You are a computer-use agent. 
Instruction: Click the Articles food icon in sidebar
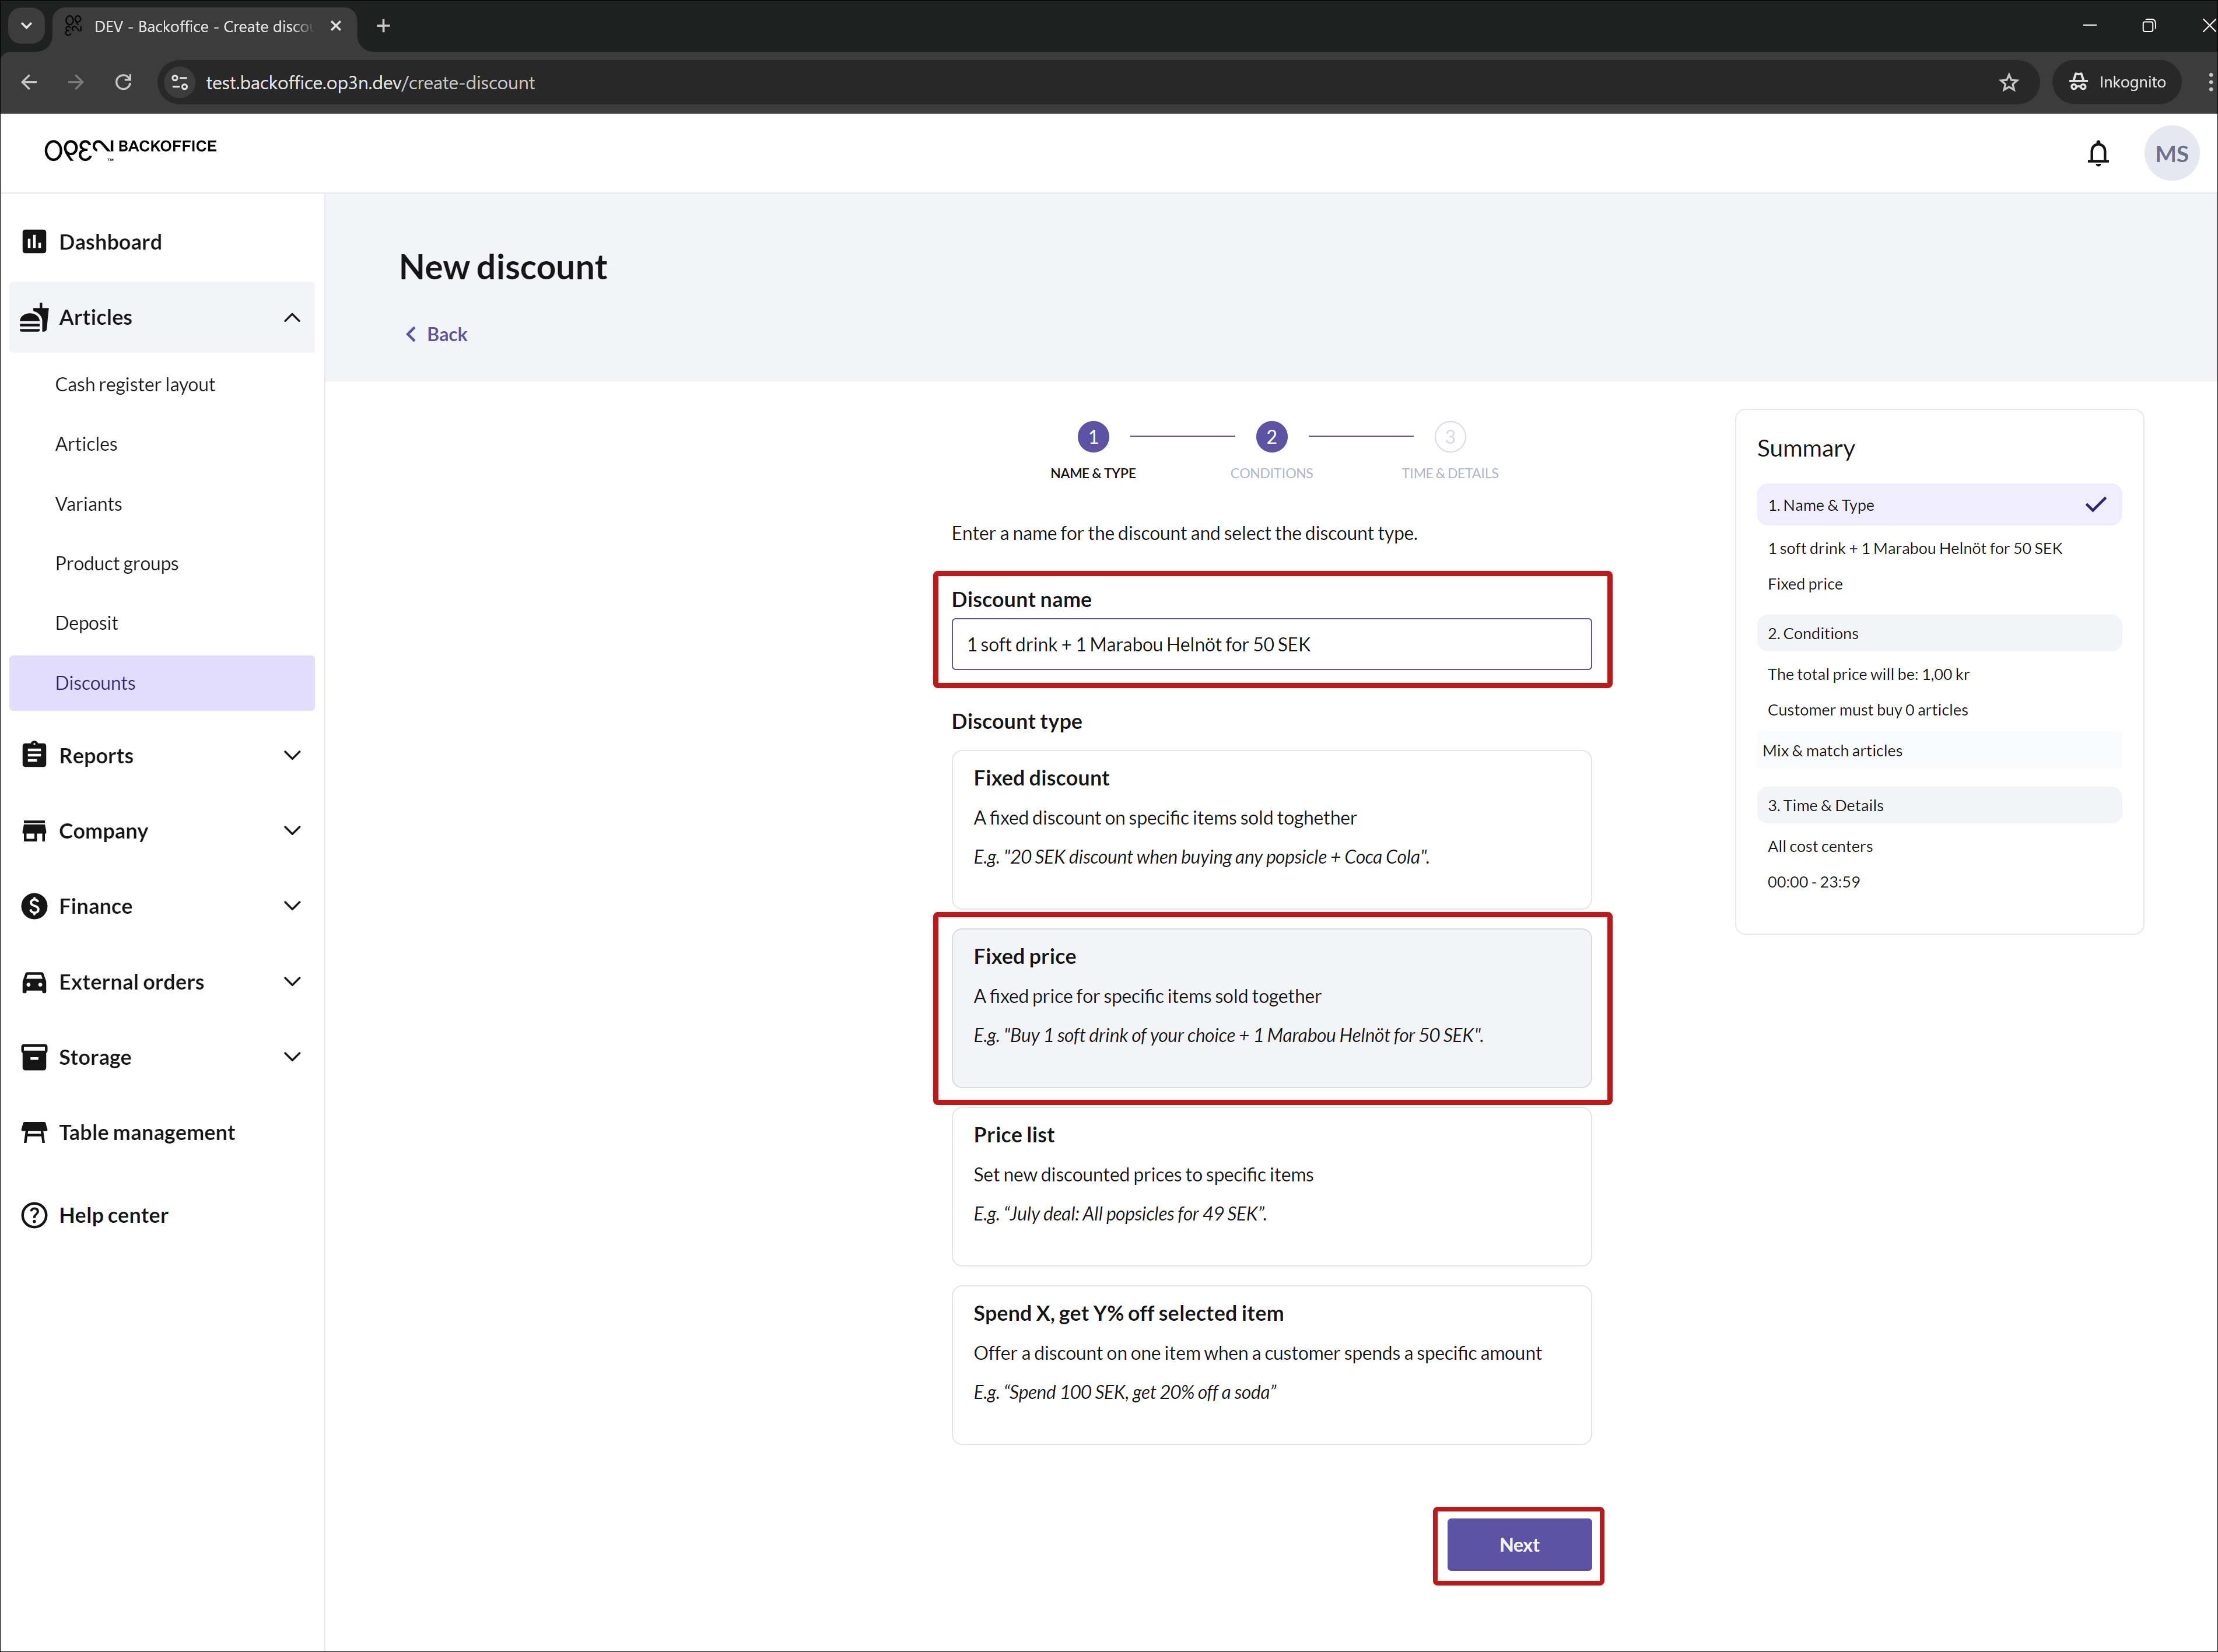pos(34,317)
